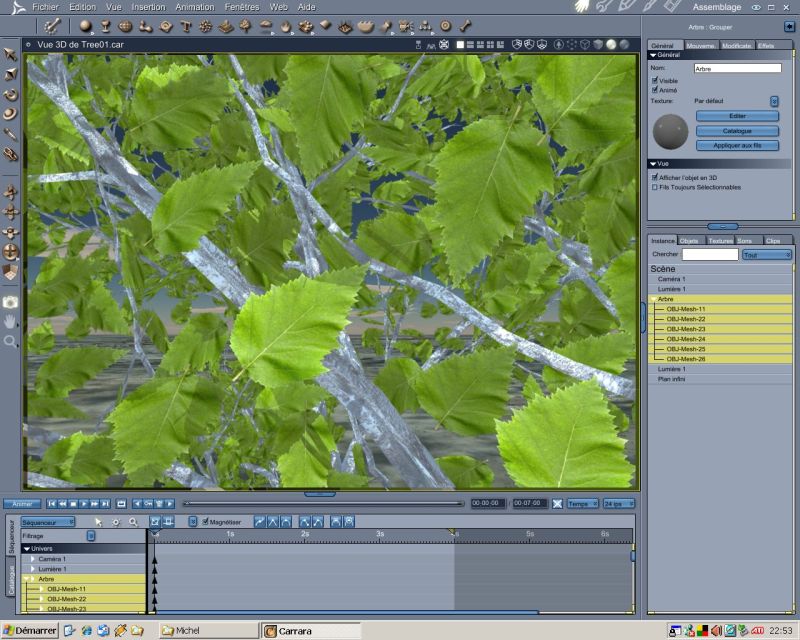Select the magnifier zoom tool
The height and width of the screenshot is (640, 800).
coord(10,341)
